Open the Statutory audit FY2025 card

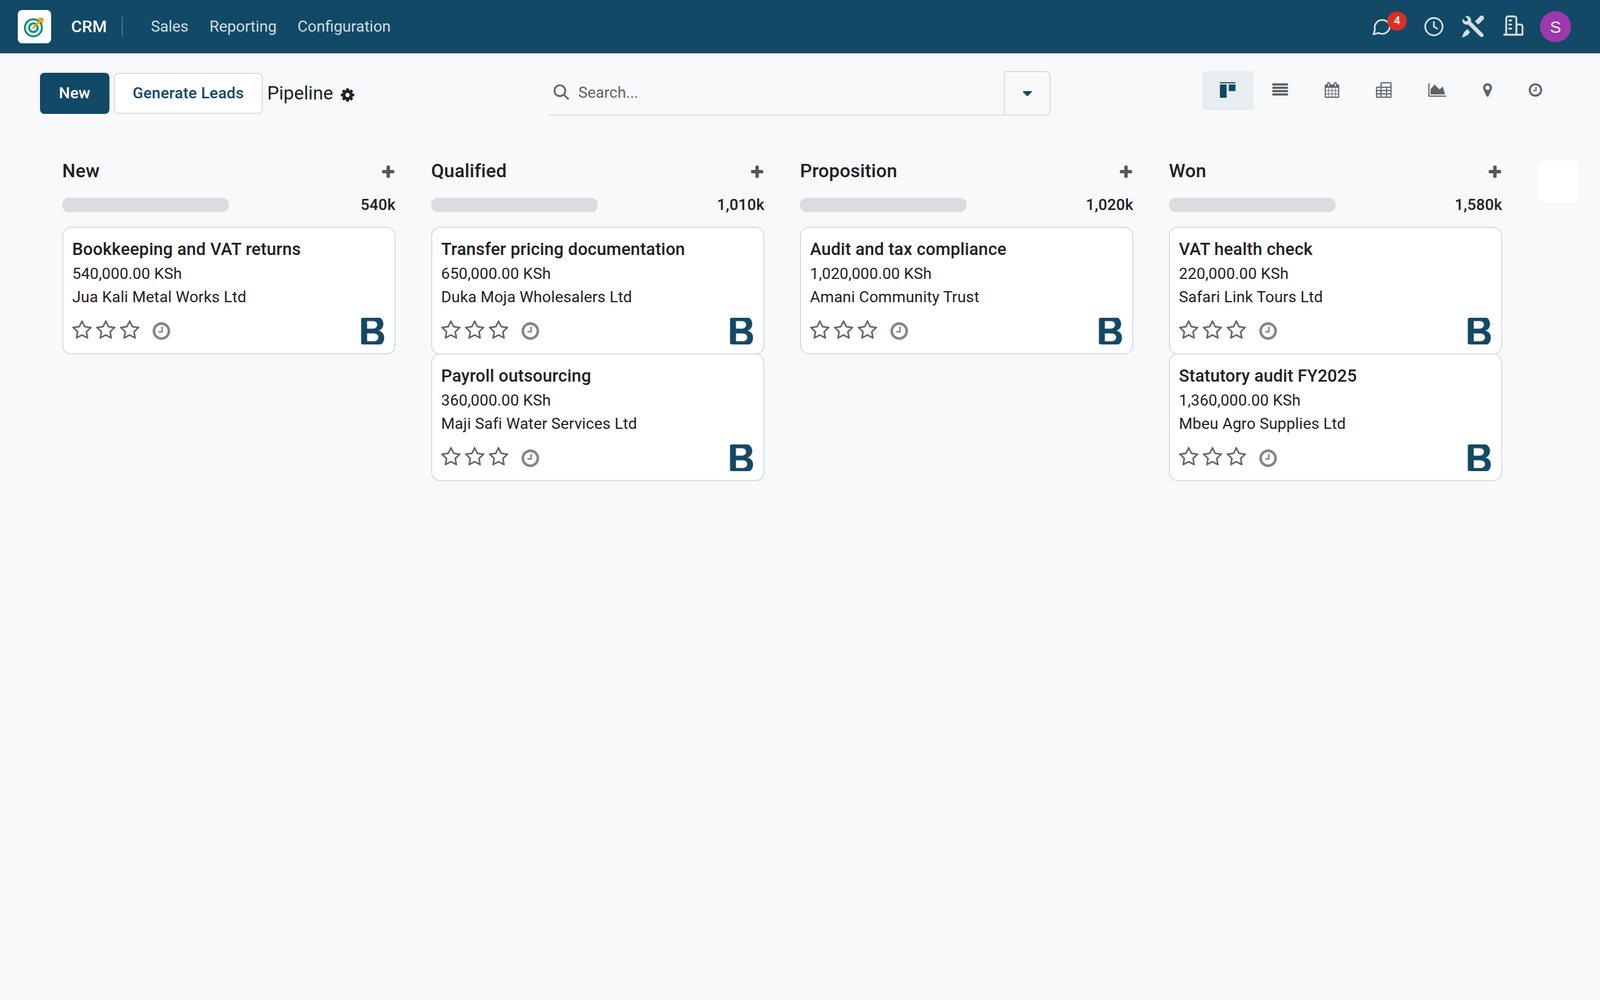(x=1335, y=417)
